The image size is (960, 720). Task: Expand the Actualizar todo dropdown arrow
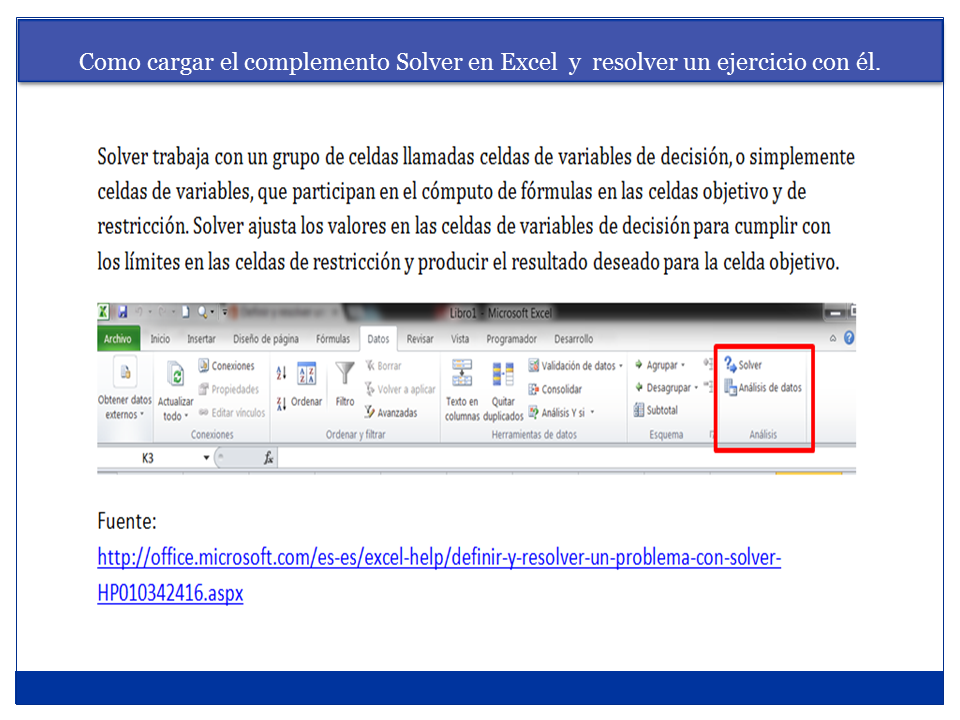pyautogui.click(x=186, y=416)
